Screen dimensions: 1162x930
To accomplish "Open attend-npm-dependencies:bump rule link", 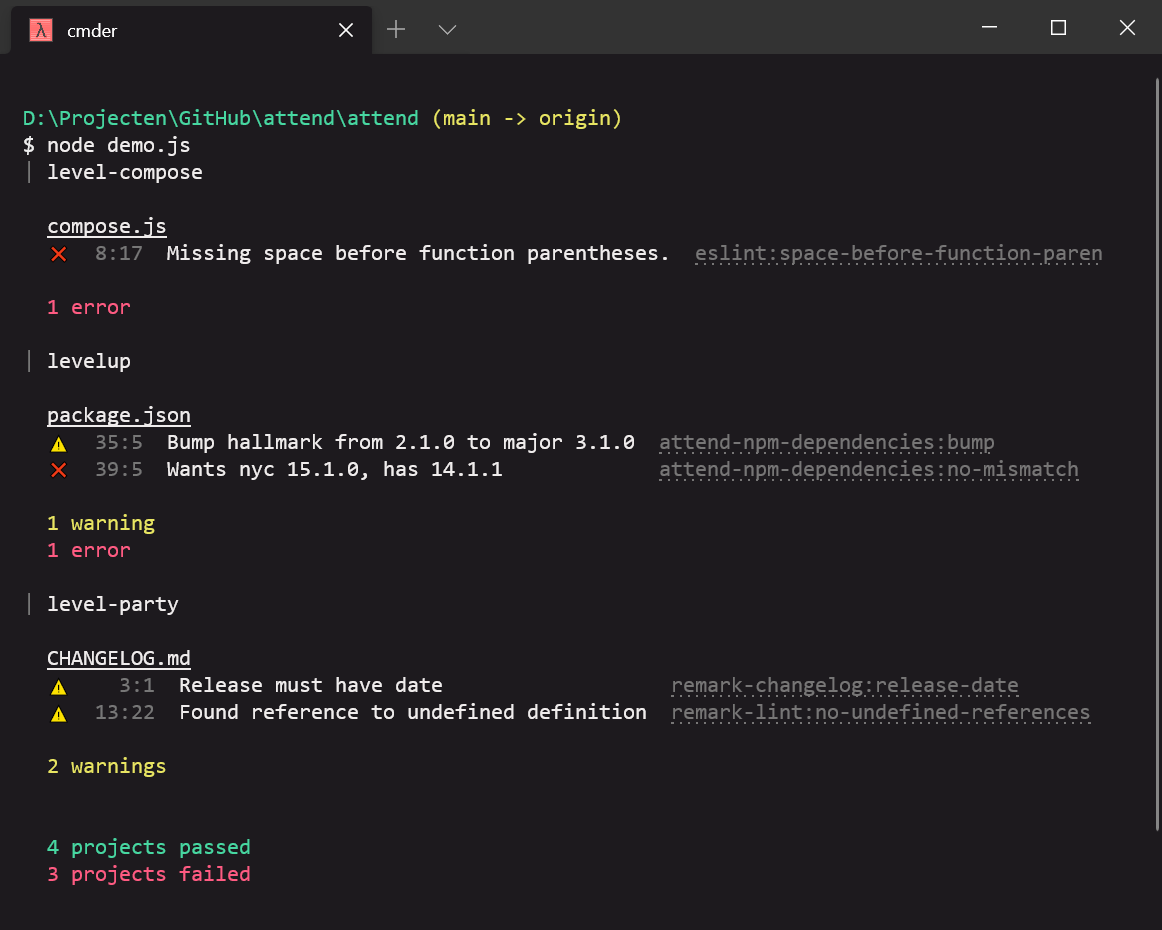I will click(826, 442).
